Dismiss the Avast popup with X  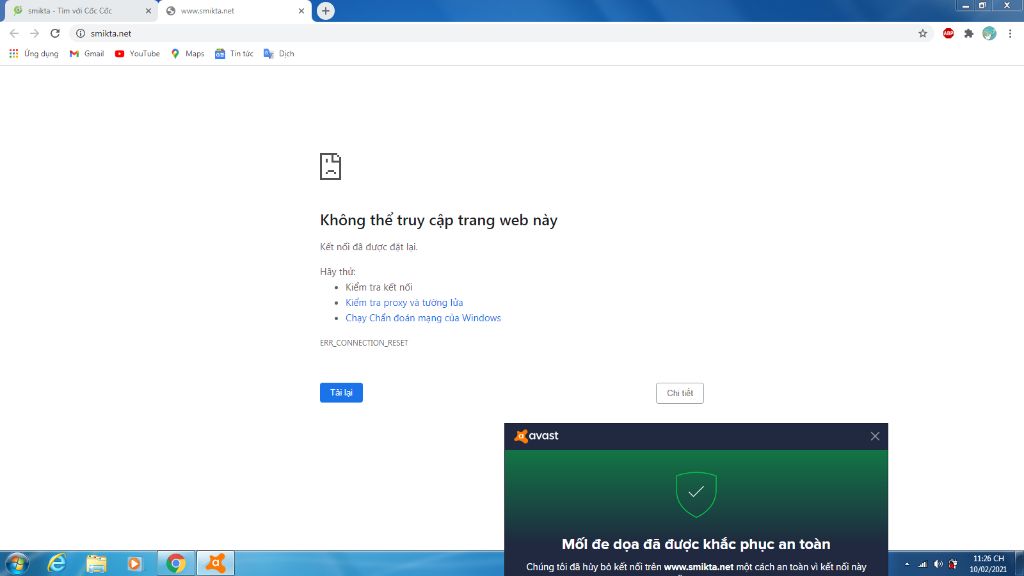pyautogui.click(x=874, y=436)
